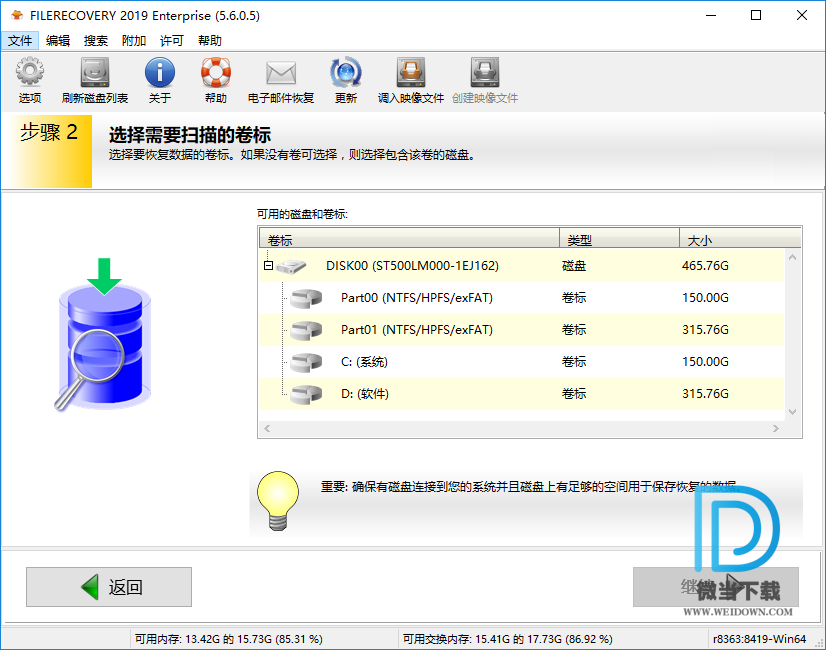826x650 pixels.
Task: Open the 许可 menu
Action: [x=172, y=41]
